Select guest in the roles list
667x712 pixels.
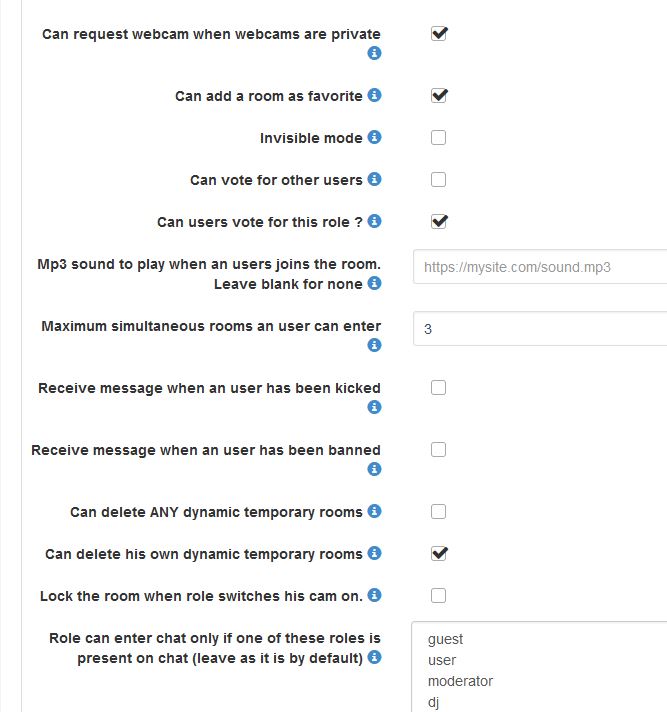(445, 639)
